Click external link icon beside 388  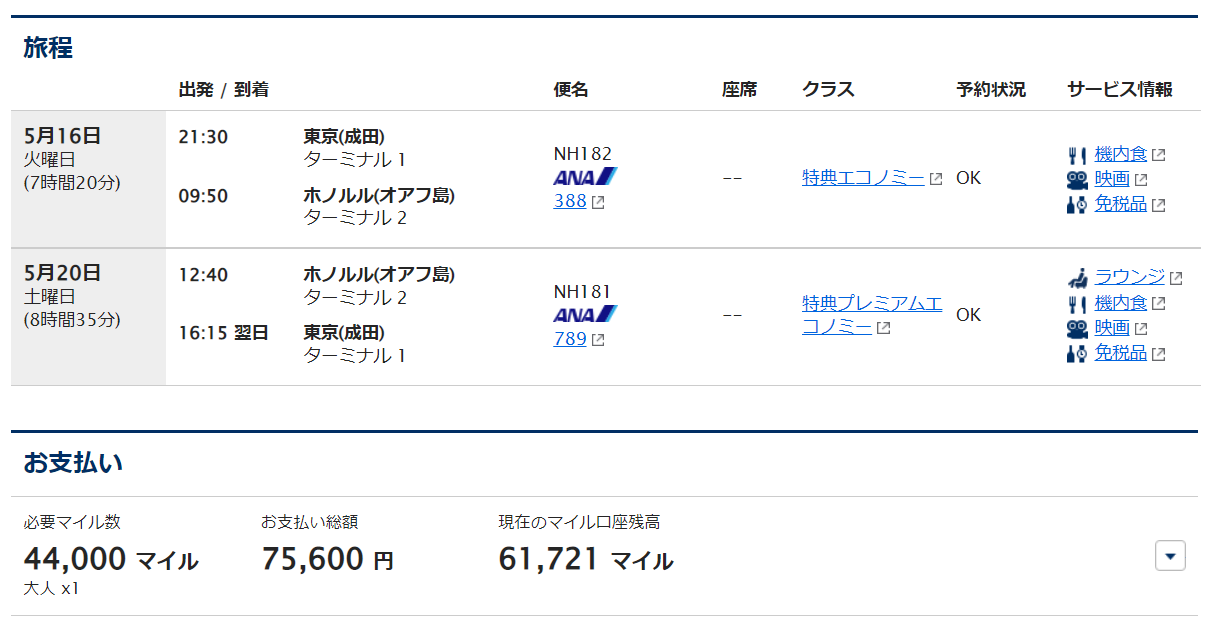(x=598, y=202)
